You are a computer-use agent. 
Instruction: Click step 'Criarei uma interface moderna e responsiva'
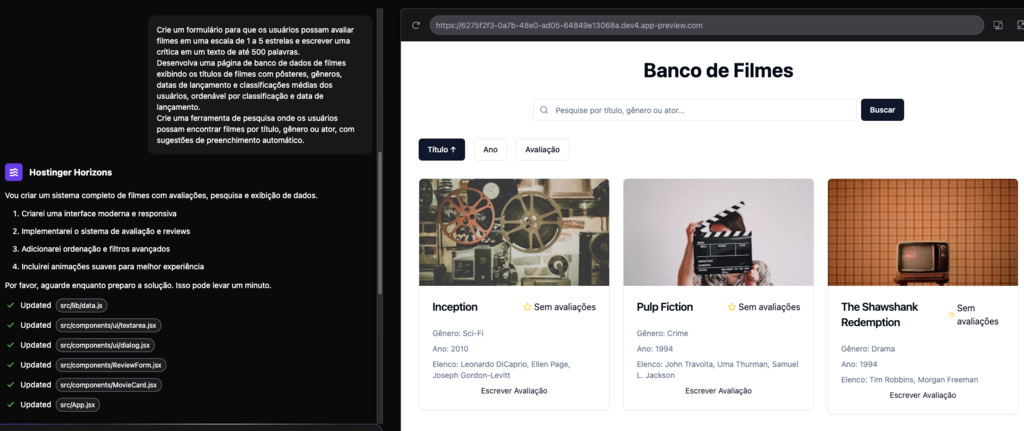click(99, 214)
